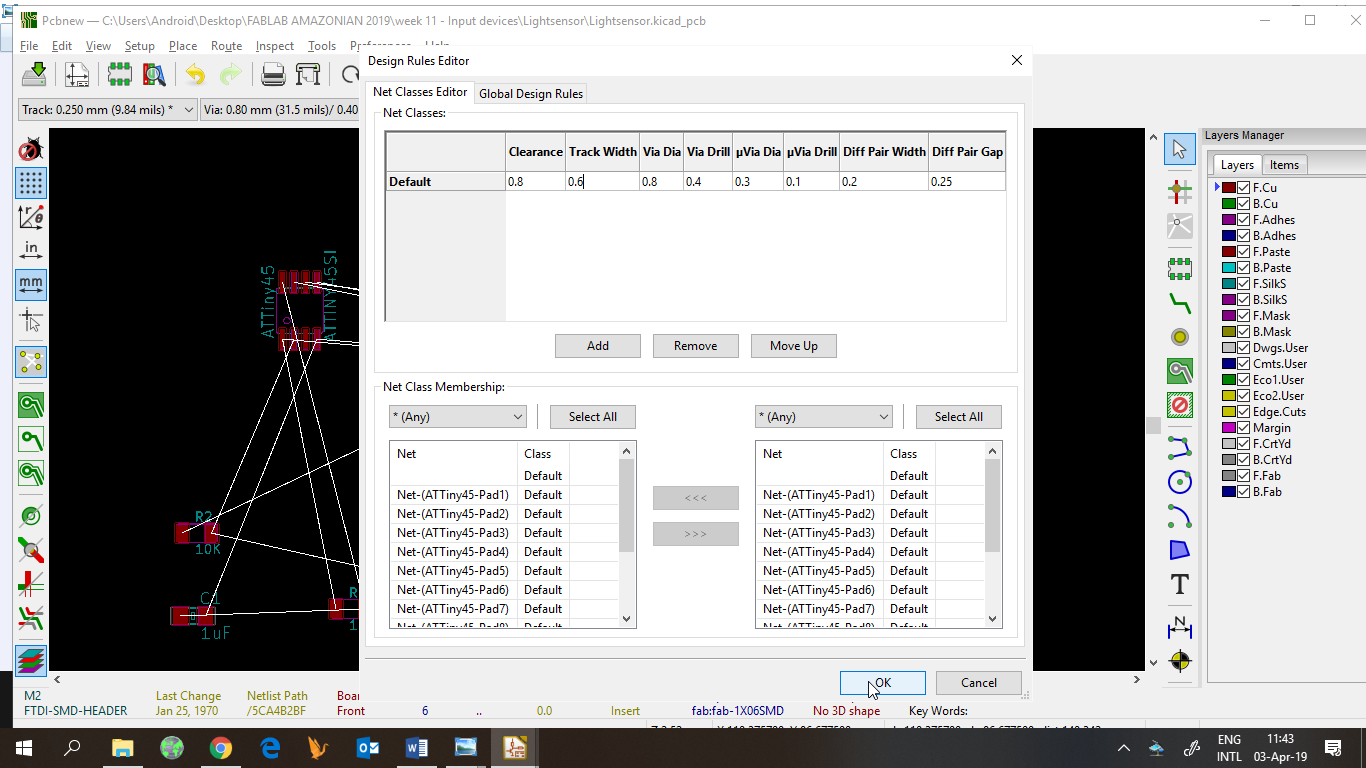Toggle the grid display icon

pyautogui.click(x=31, y=183)
